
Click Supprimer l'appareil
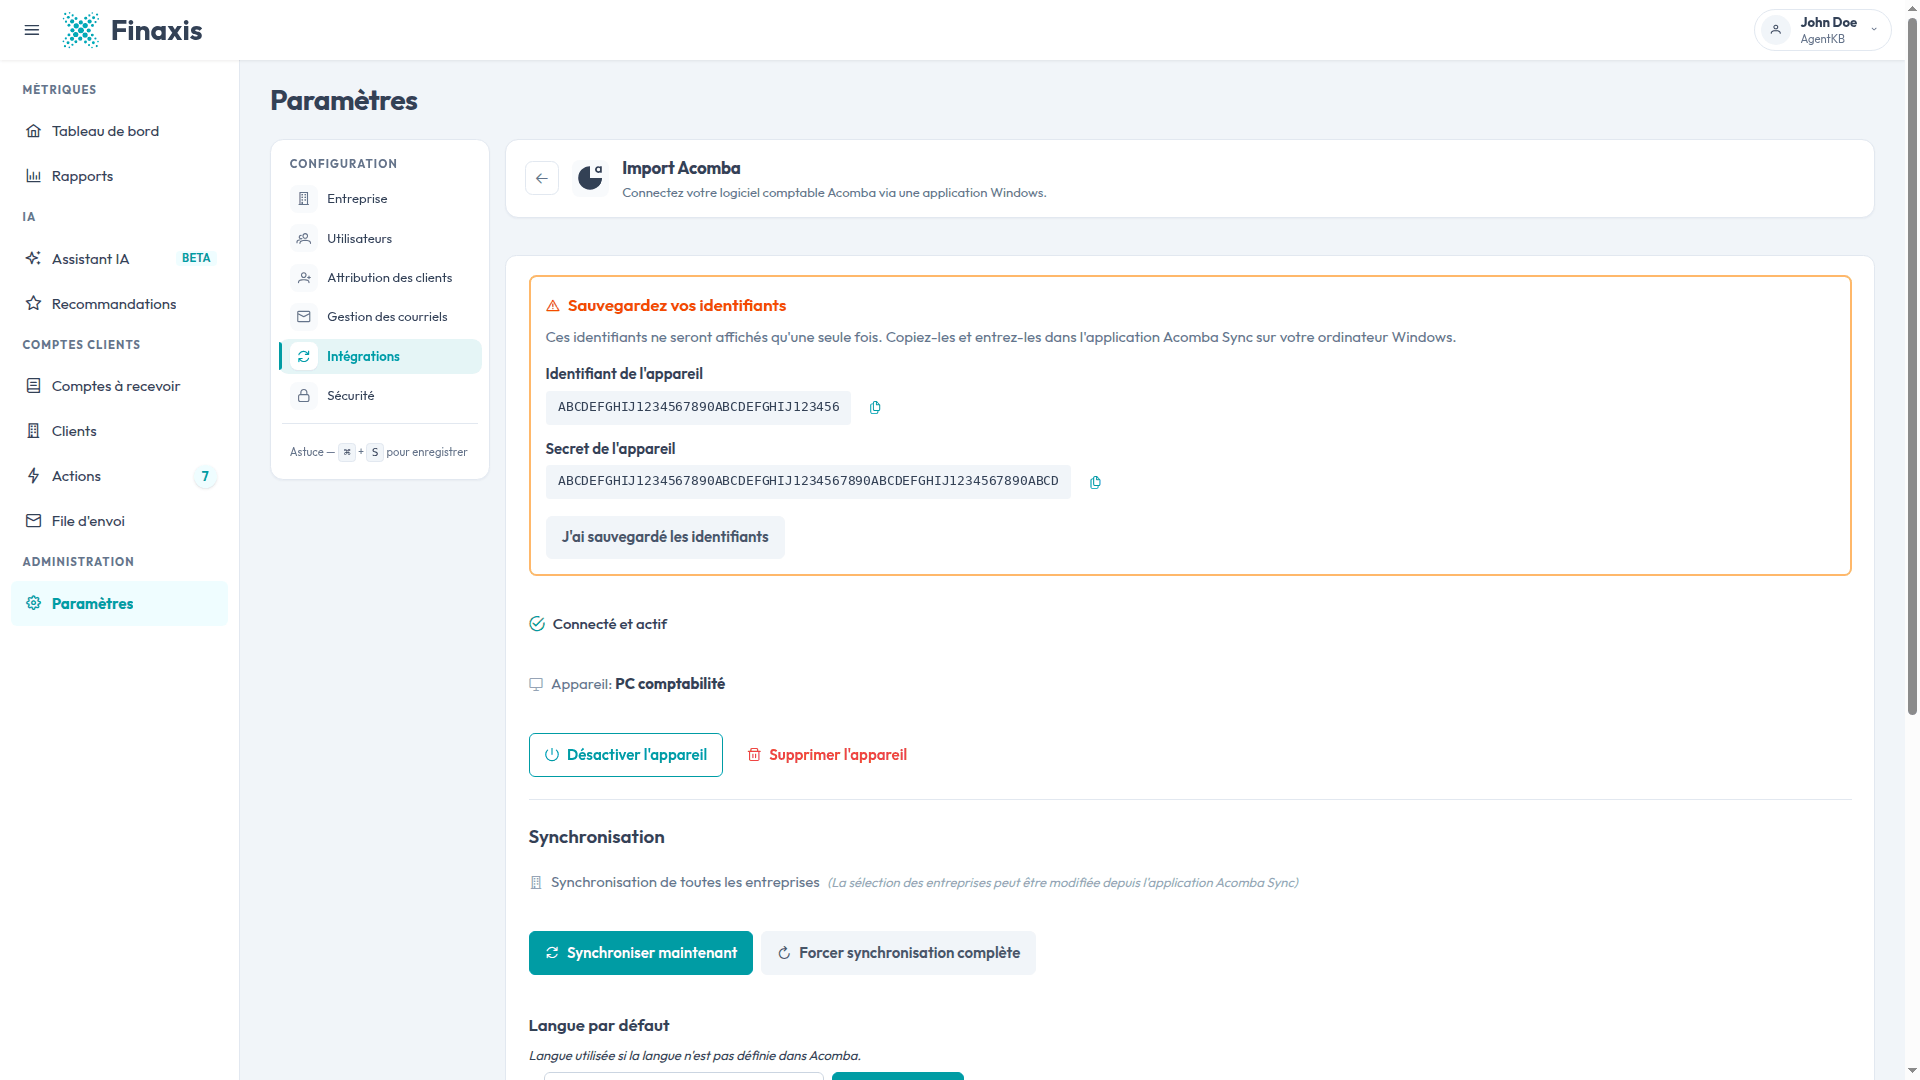827,755
